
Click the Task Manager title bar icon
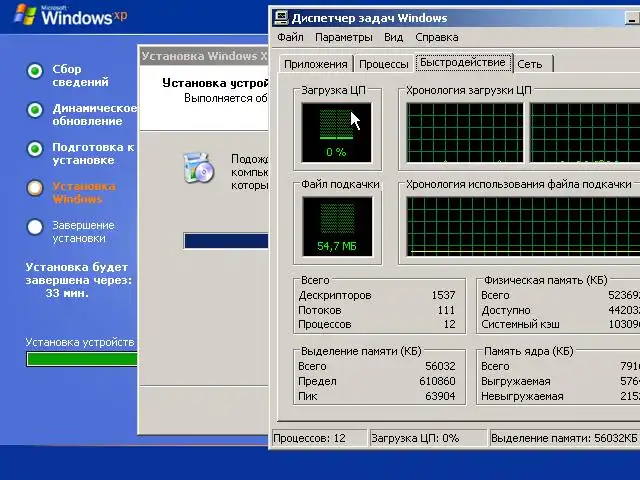click(x=281, y=18)
